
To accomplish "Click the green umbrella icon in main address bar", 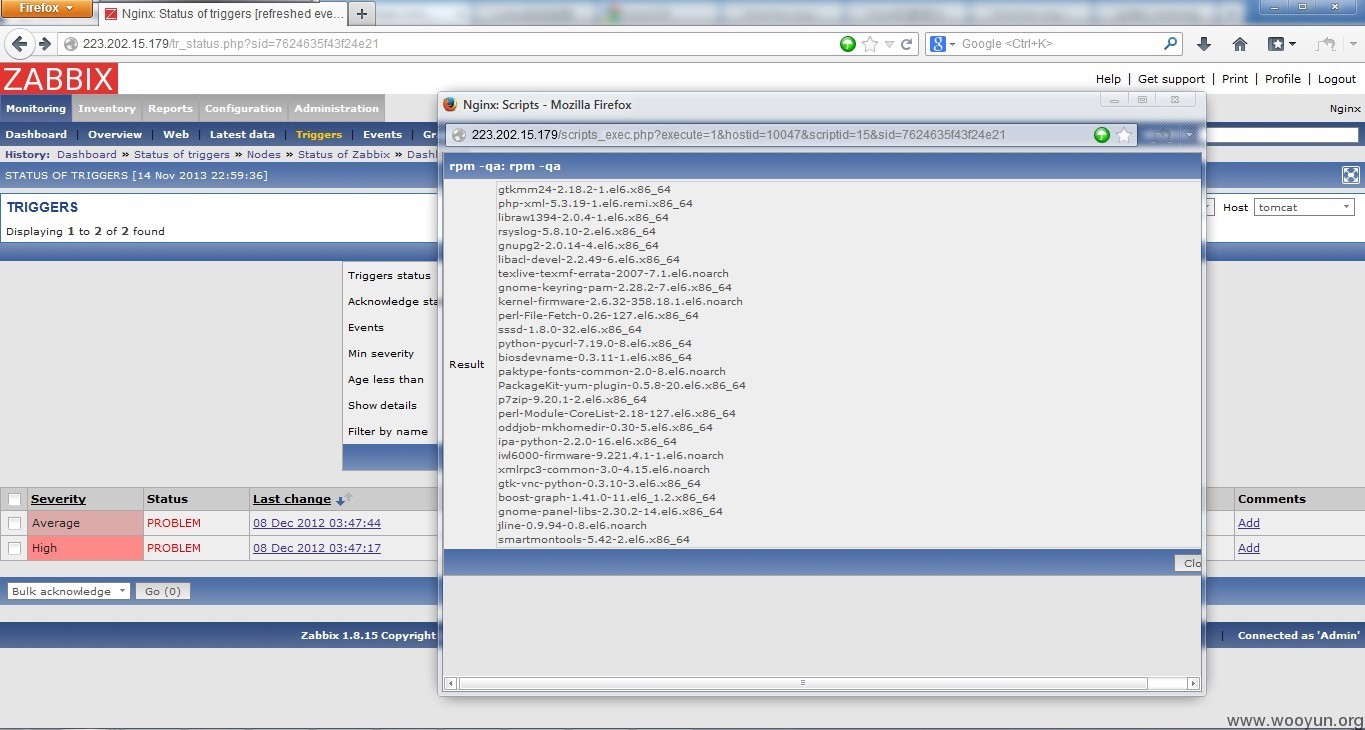I will [848, 44].
